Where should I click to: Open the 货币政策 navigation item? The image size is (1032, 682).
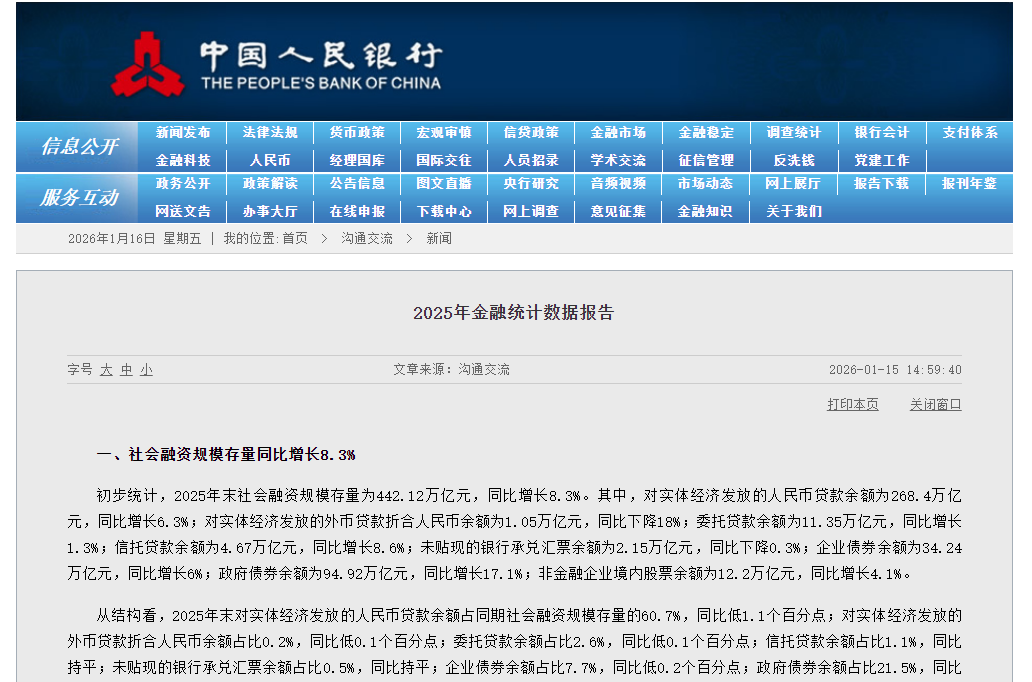357,132
